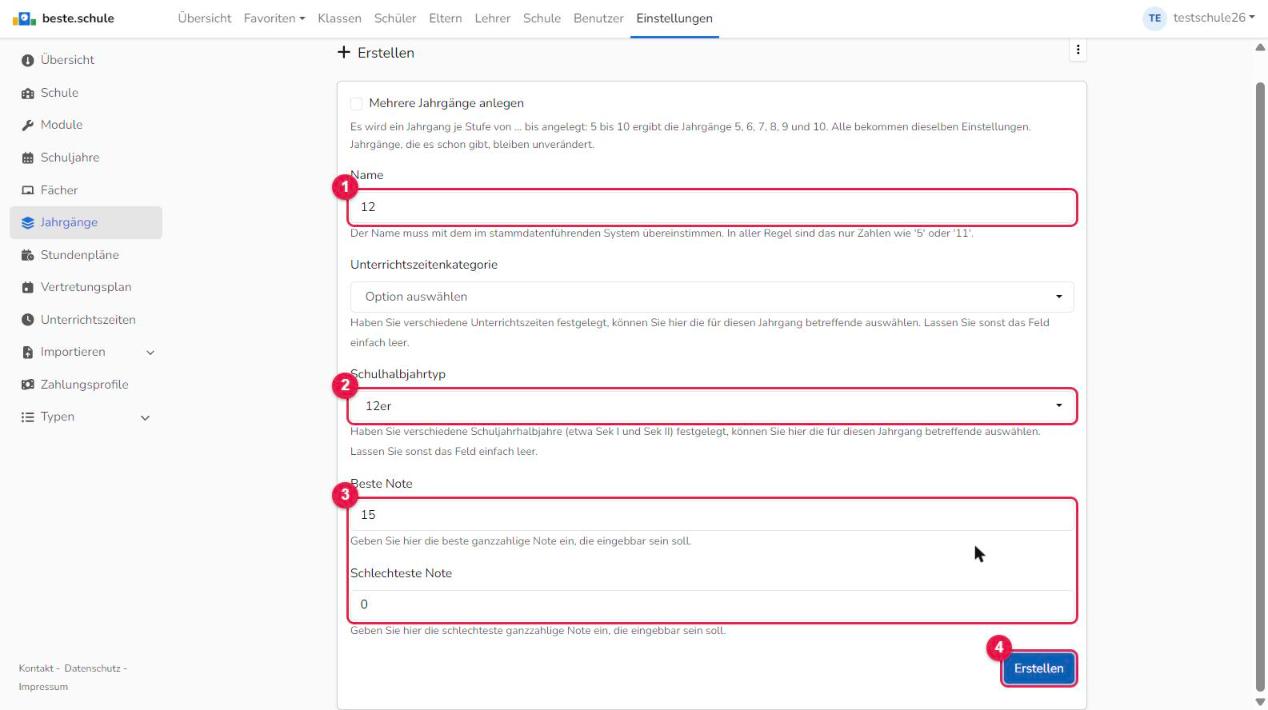Expand the Typen sidebar submenu
Screen dimensions: 1268x710
click(146, 418)
